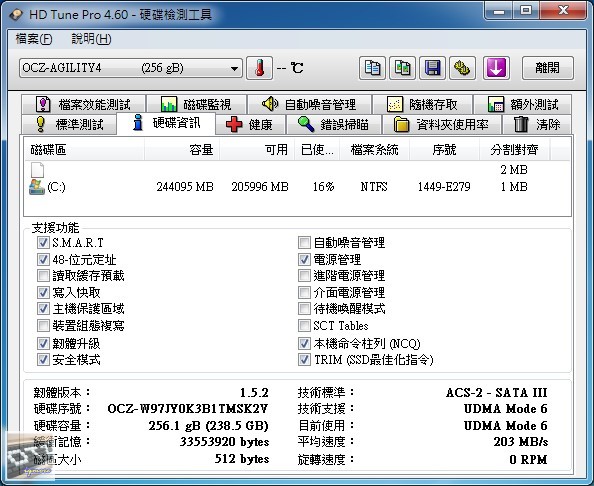Toggle the 寫入快取 checkbox

click(43, 292)
